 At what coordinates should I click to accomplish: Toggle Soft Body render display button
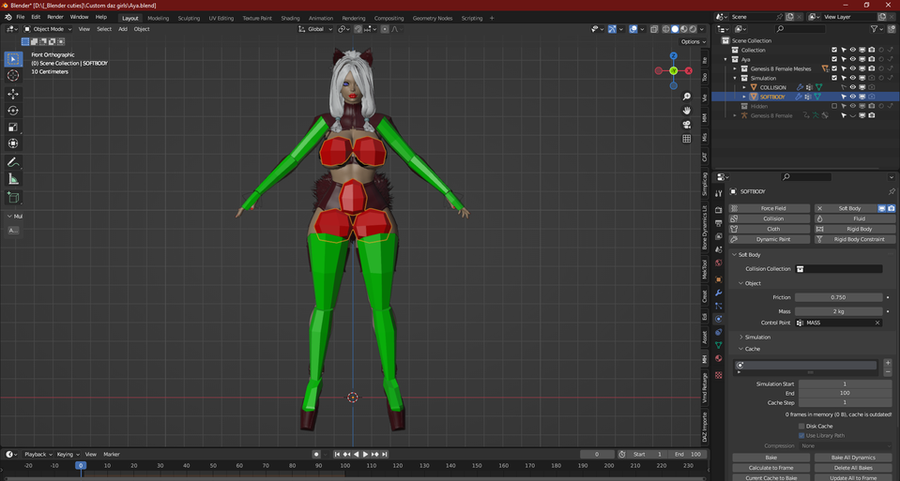tap(891, 208)
